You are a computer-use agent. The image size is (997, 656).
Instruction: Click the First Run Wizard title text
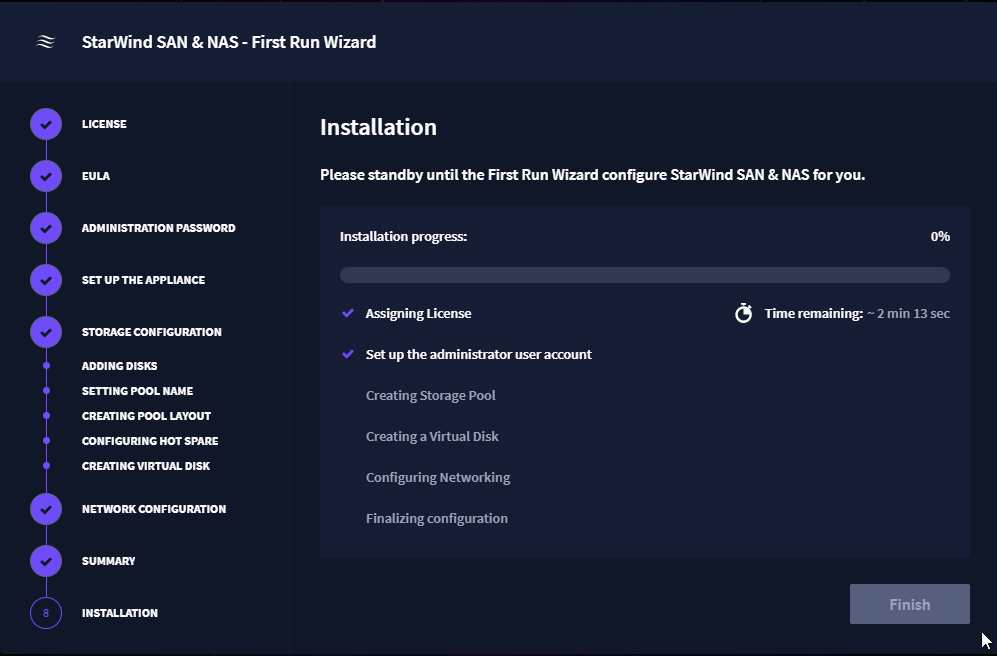pyautogui.click(x=229, y=42)
